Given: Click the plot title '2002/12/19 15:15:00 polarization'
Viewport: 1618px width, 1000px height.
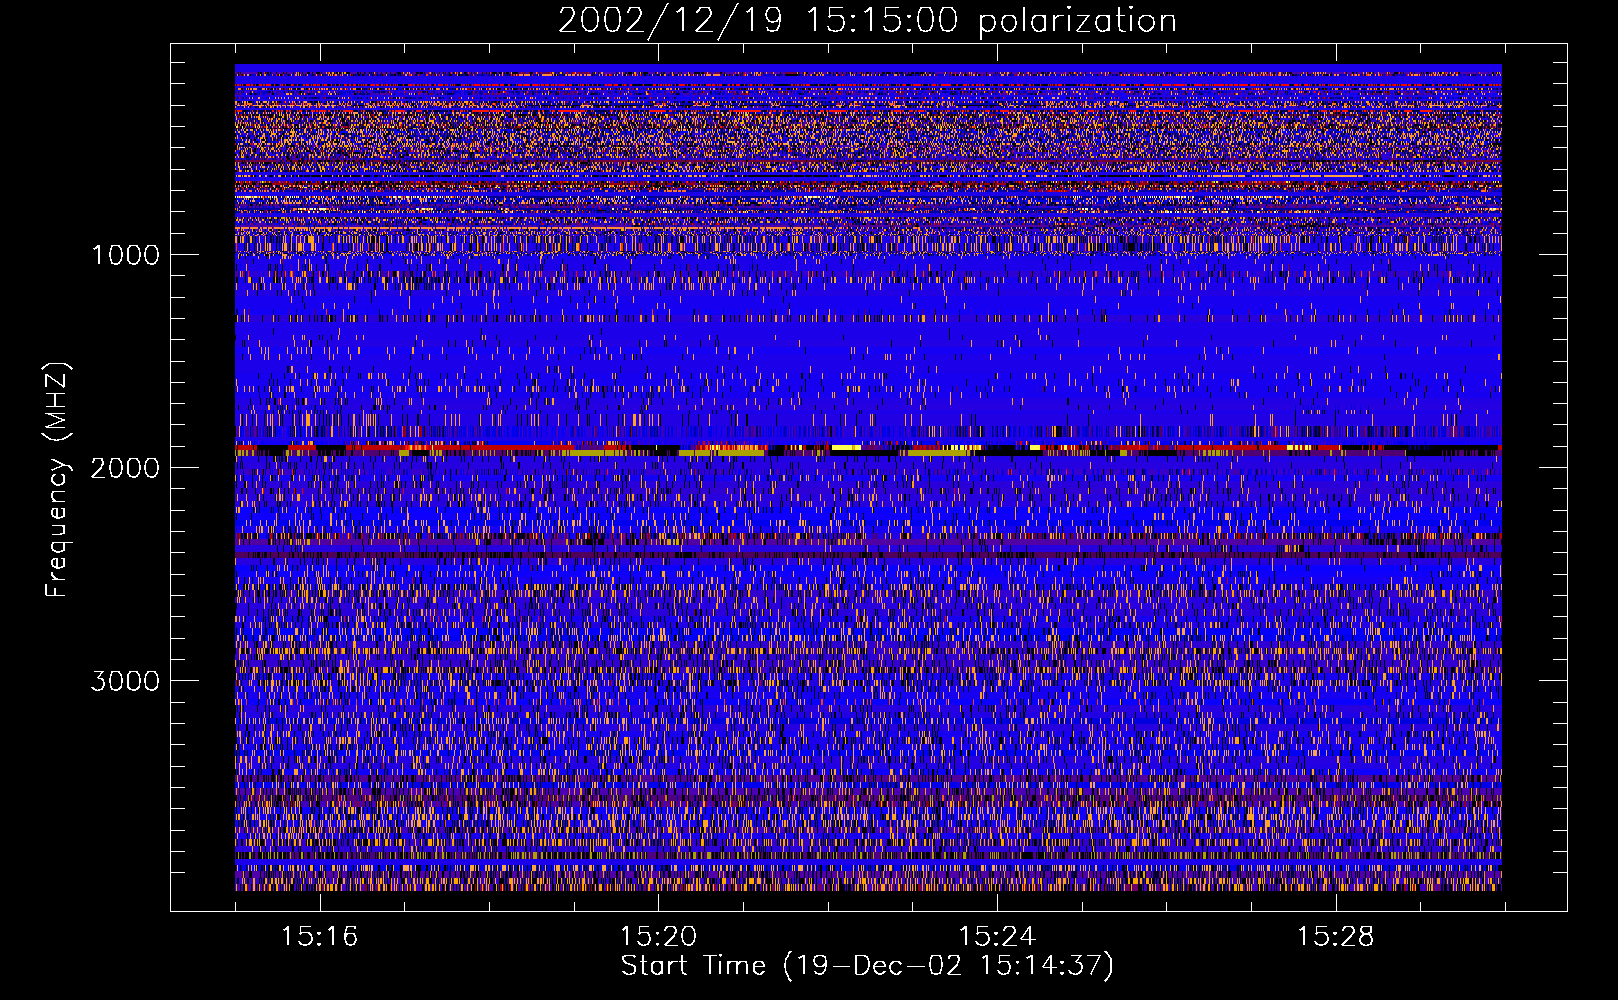Looking at the screenshot, I should pyautogui.click(x=867, y=20).
